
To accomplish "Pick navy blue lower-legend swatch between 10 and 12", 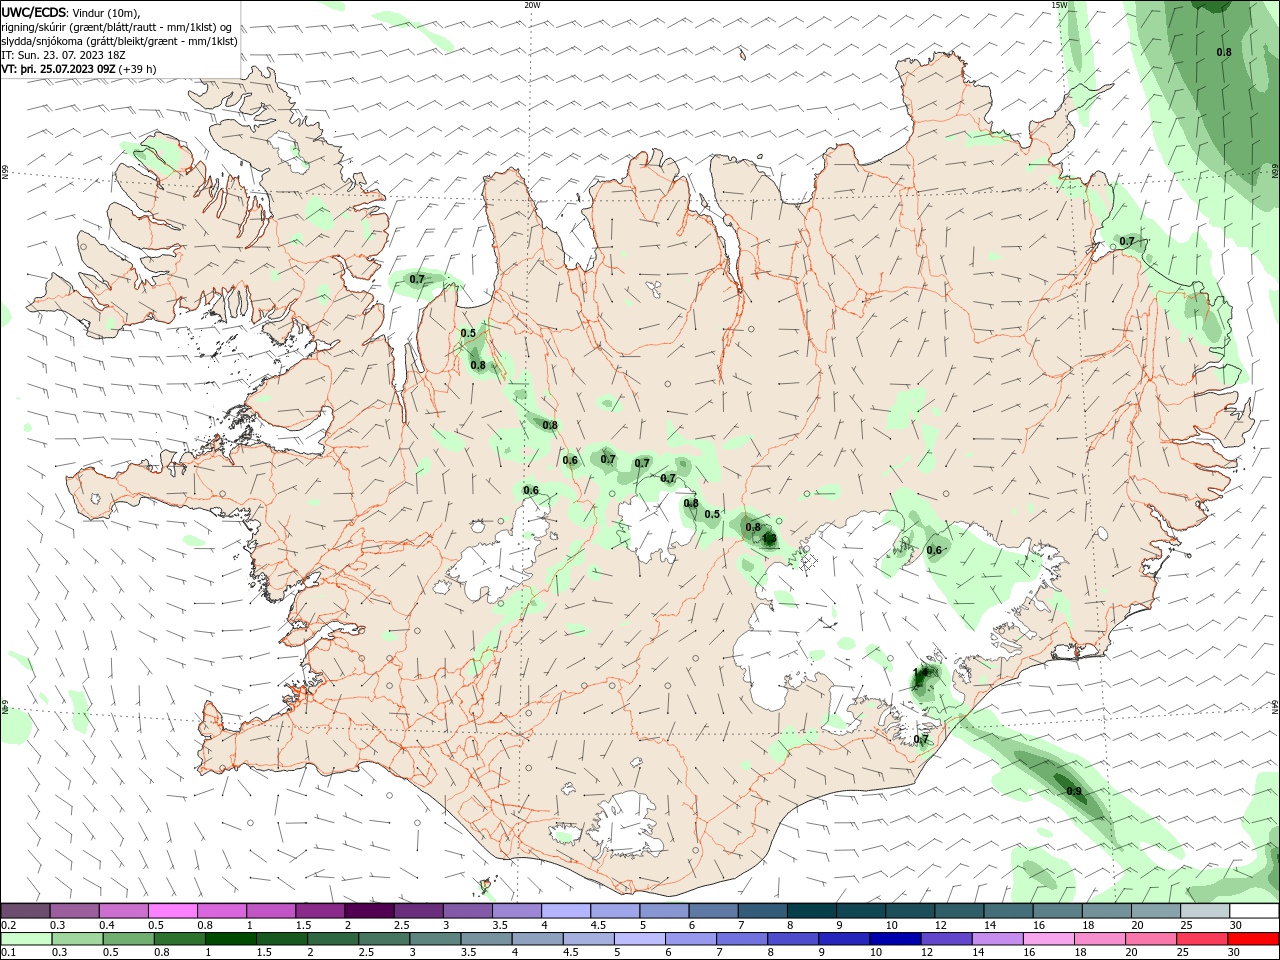I will 894,939.
